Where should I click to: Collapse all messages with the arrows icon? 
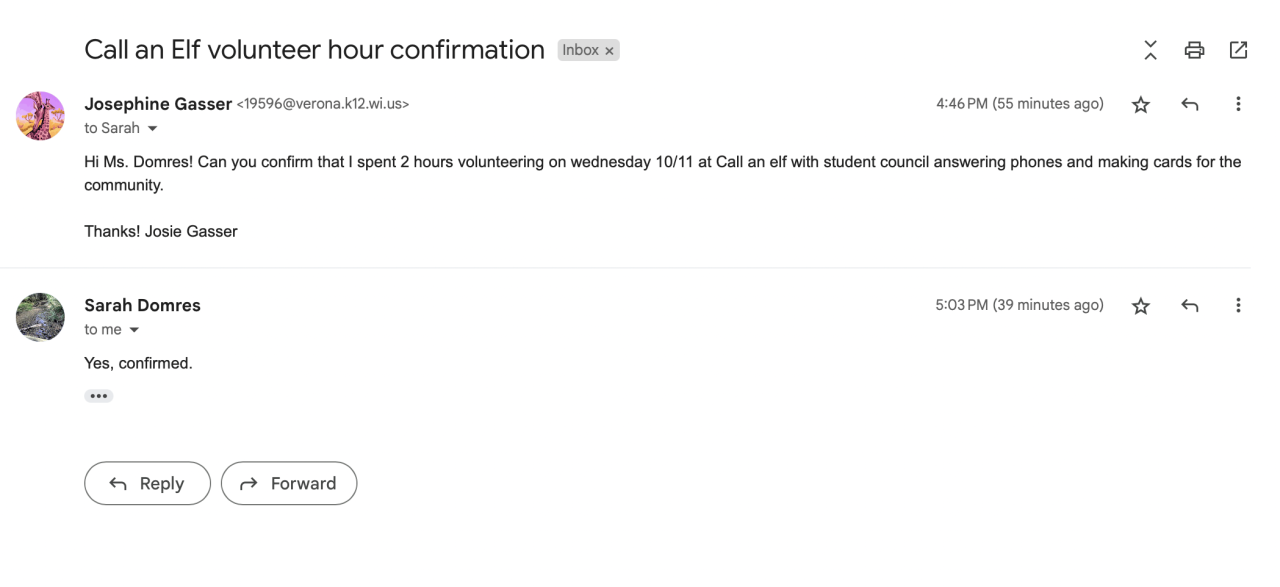tap(1151, 50)
